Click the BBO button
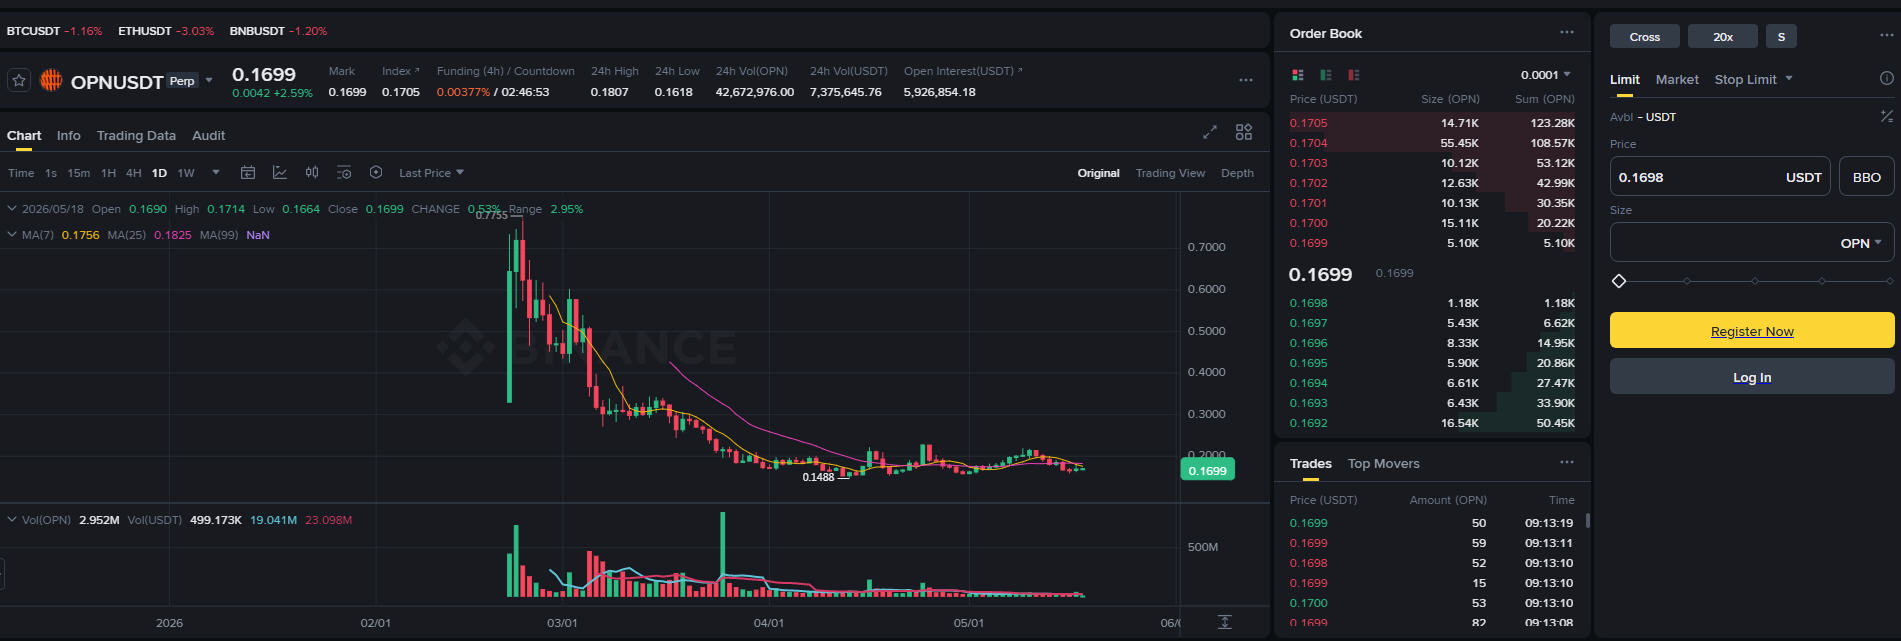 coord(1867,177)
